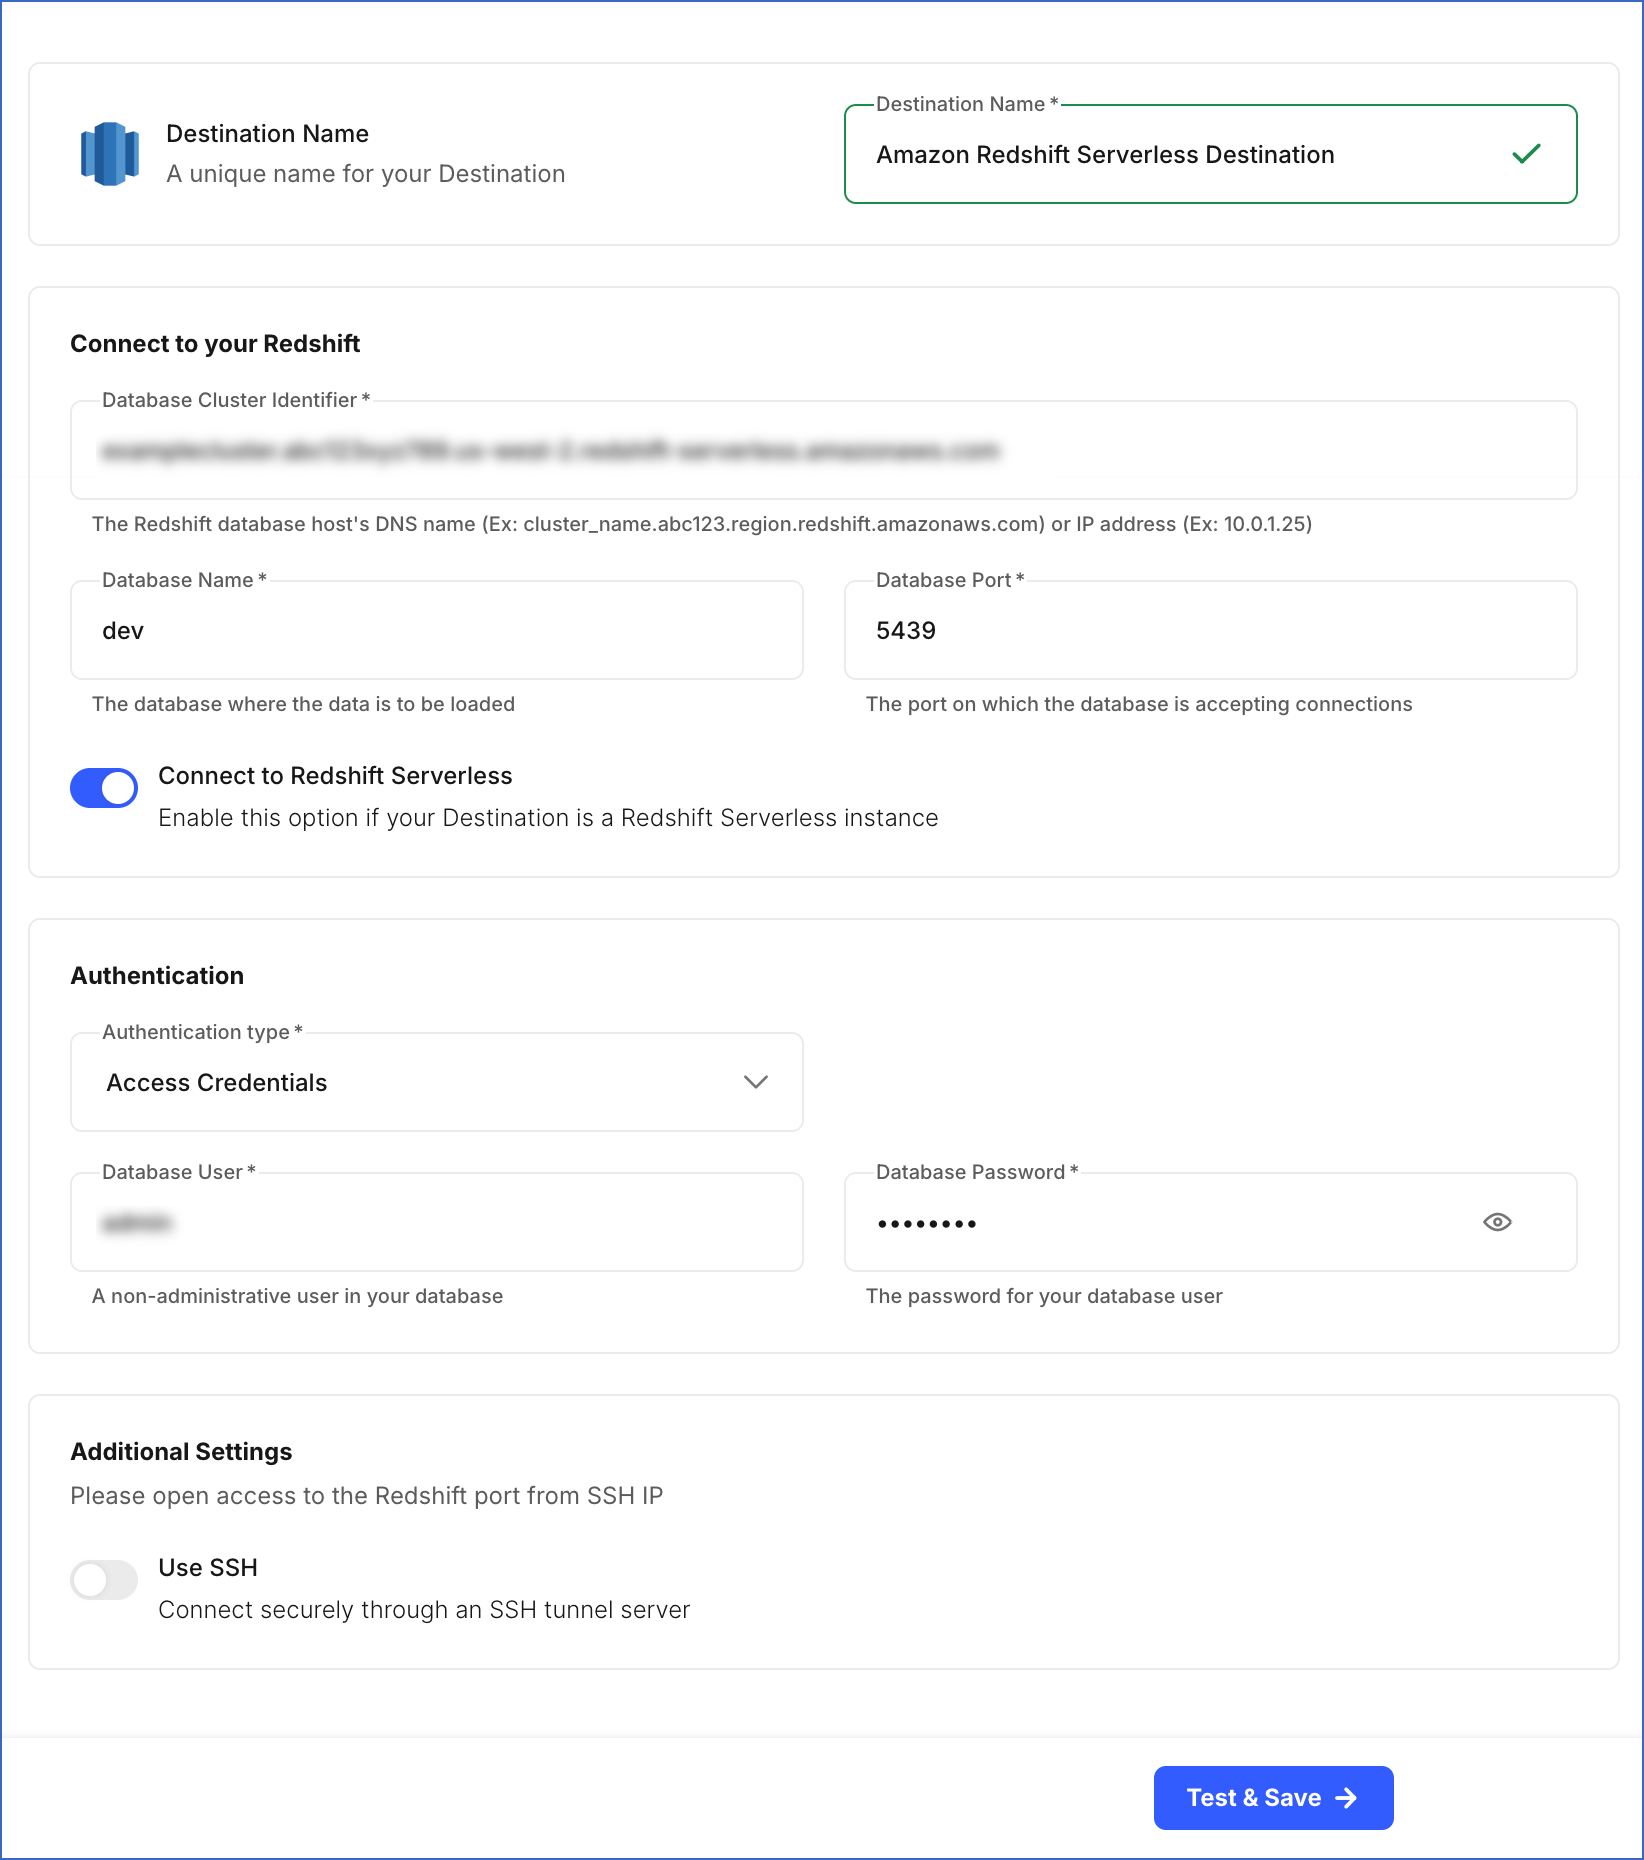Viewport: 1644px width, 1860px height.
Task: Click the Connect to Redshift Serverless label
Action: click(335, 775)
